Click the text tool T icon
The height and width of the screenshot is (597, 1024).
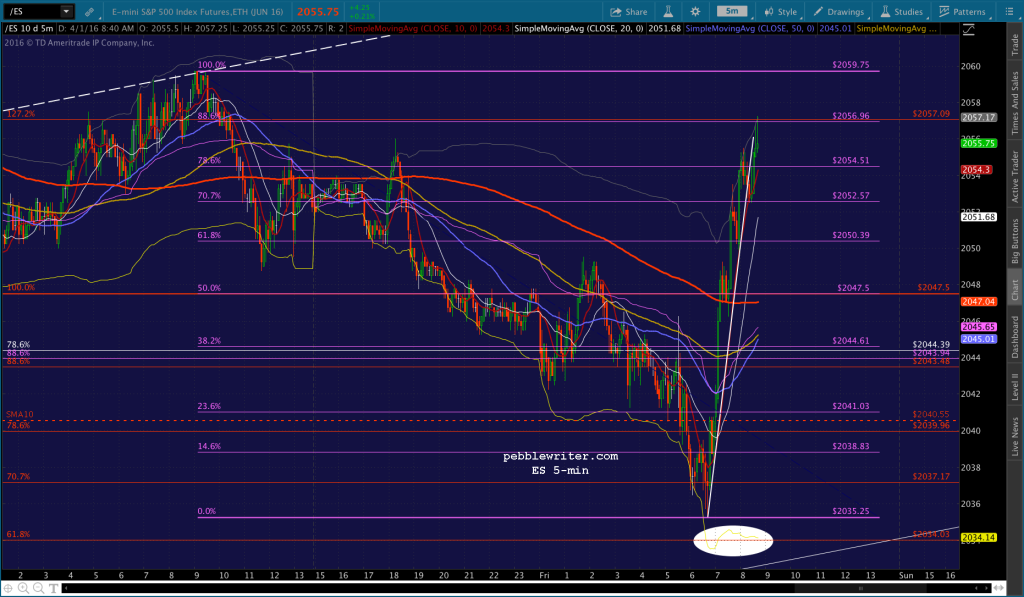53,589
